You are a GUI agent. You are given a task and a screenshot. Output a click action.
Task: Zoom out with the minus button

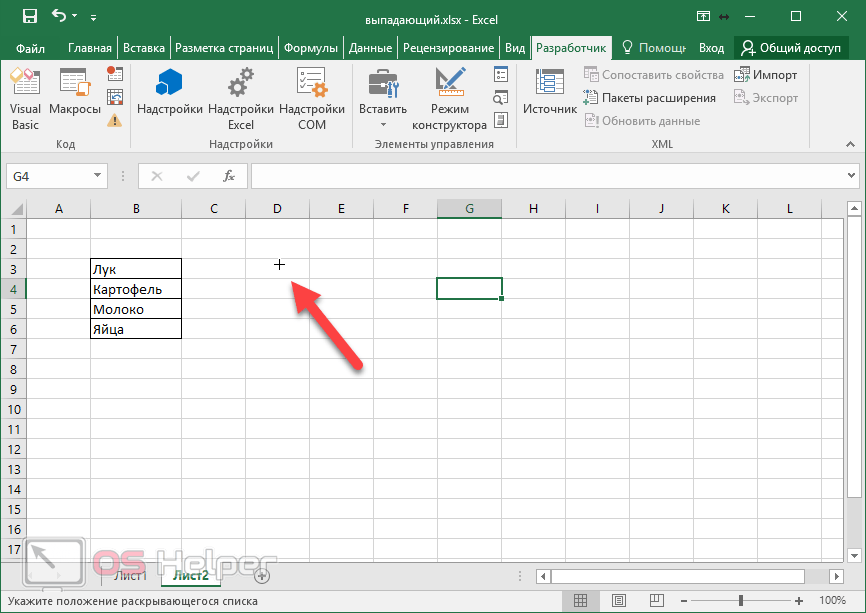[x=684, y=601]
